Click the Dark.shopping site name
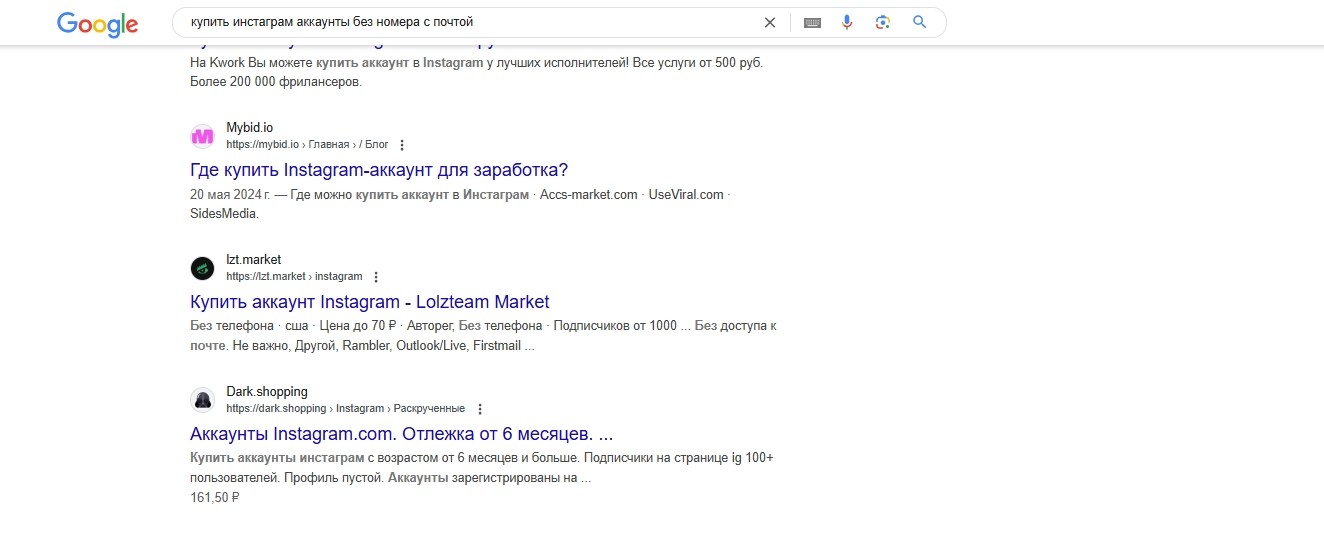This screenshot has width=1324, height=542. 267,392
